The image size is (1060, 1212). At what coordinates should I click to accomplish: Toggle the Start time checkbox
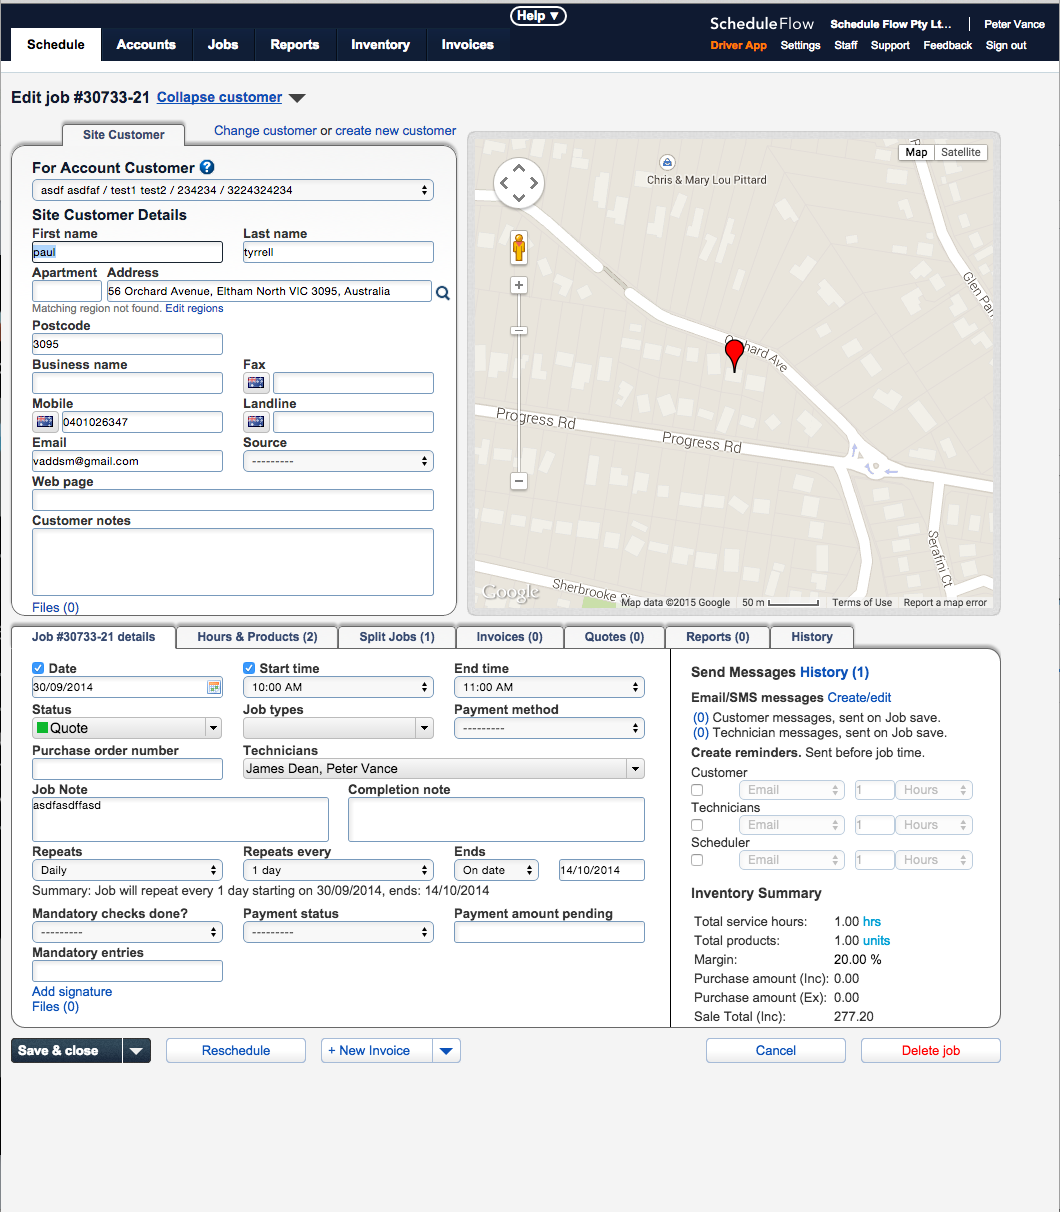249,668
